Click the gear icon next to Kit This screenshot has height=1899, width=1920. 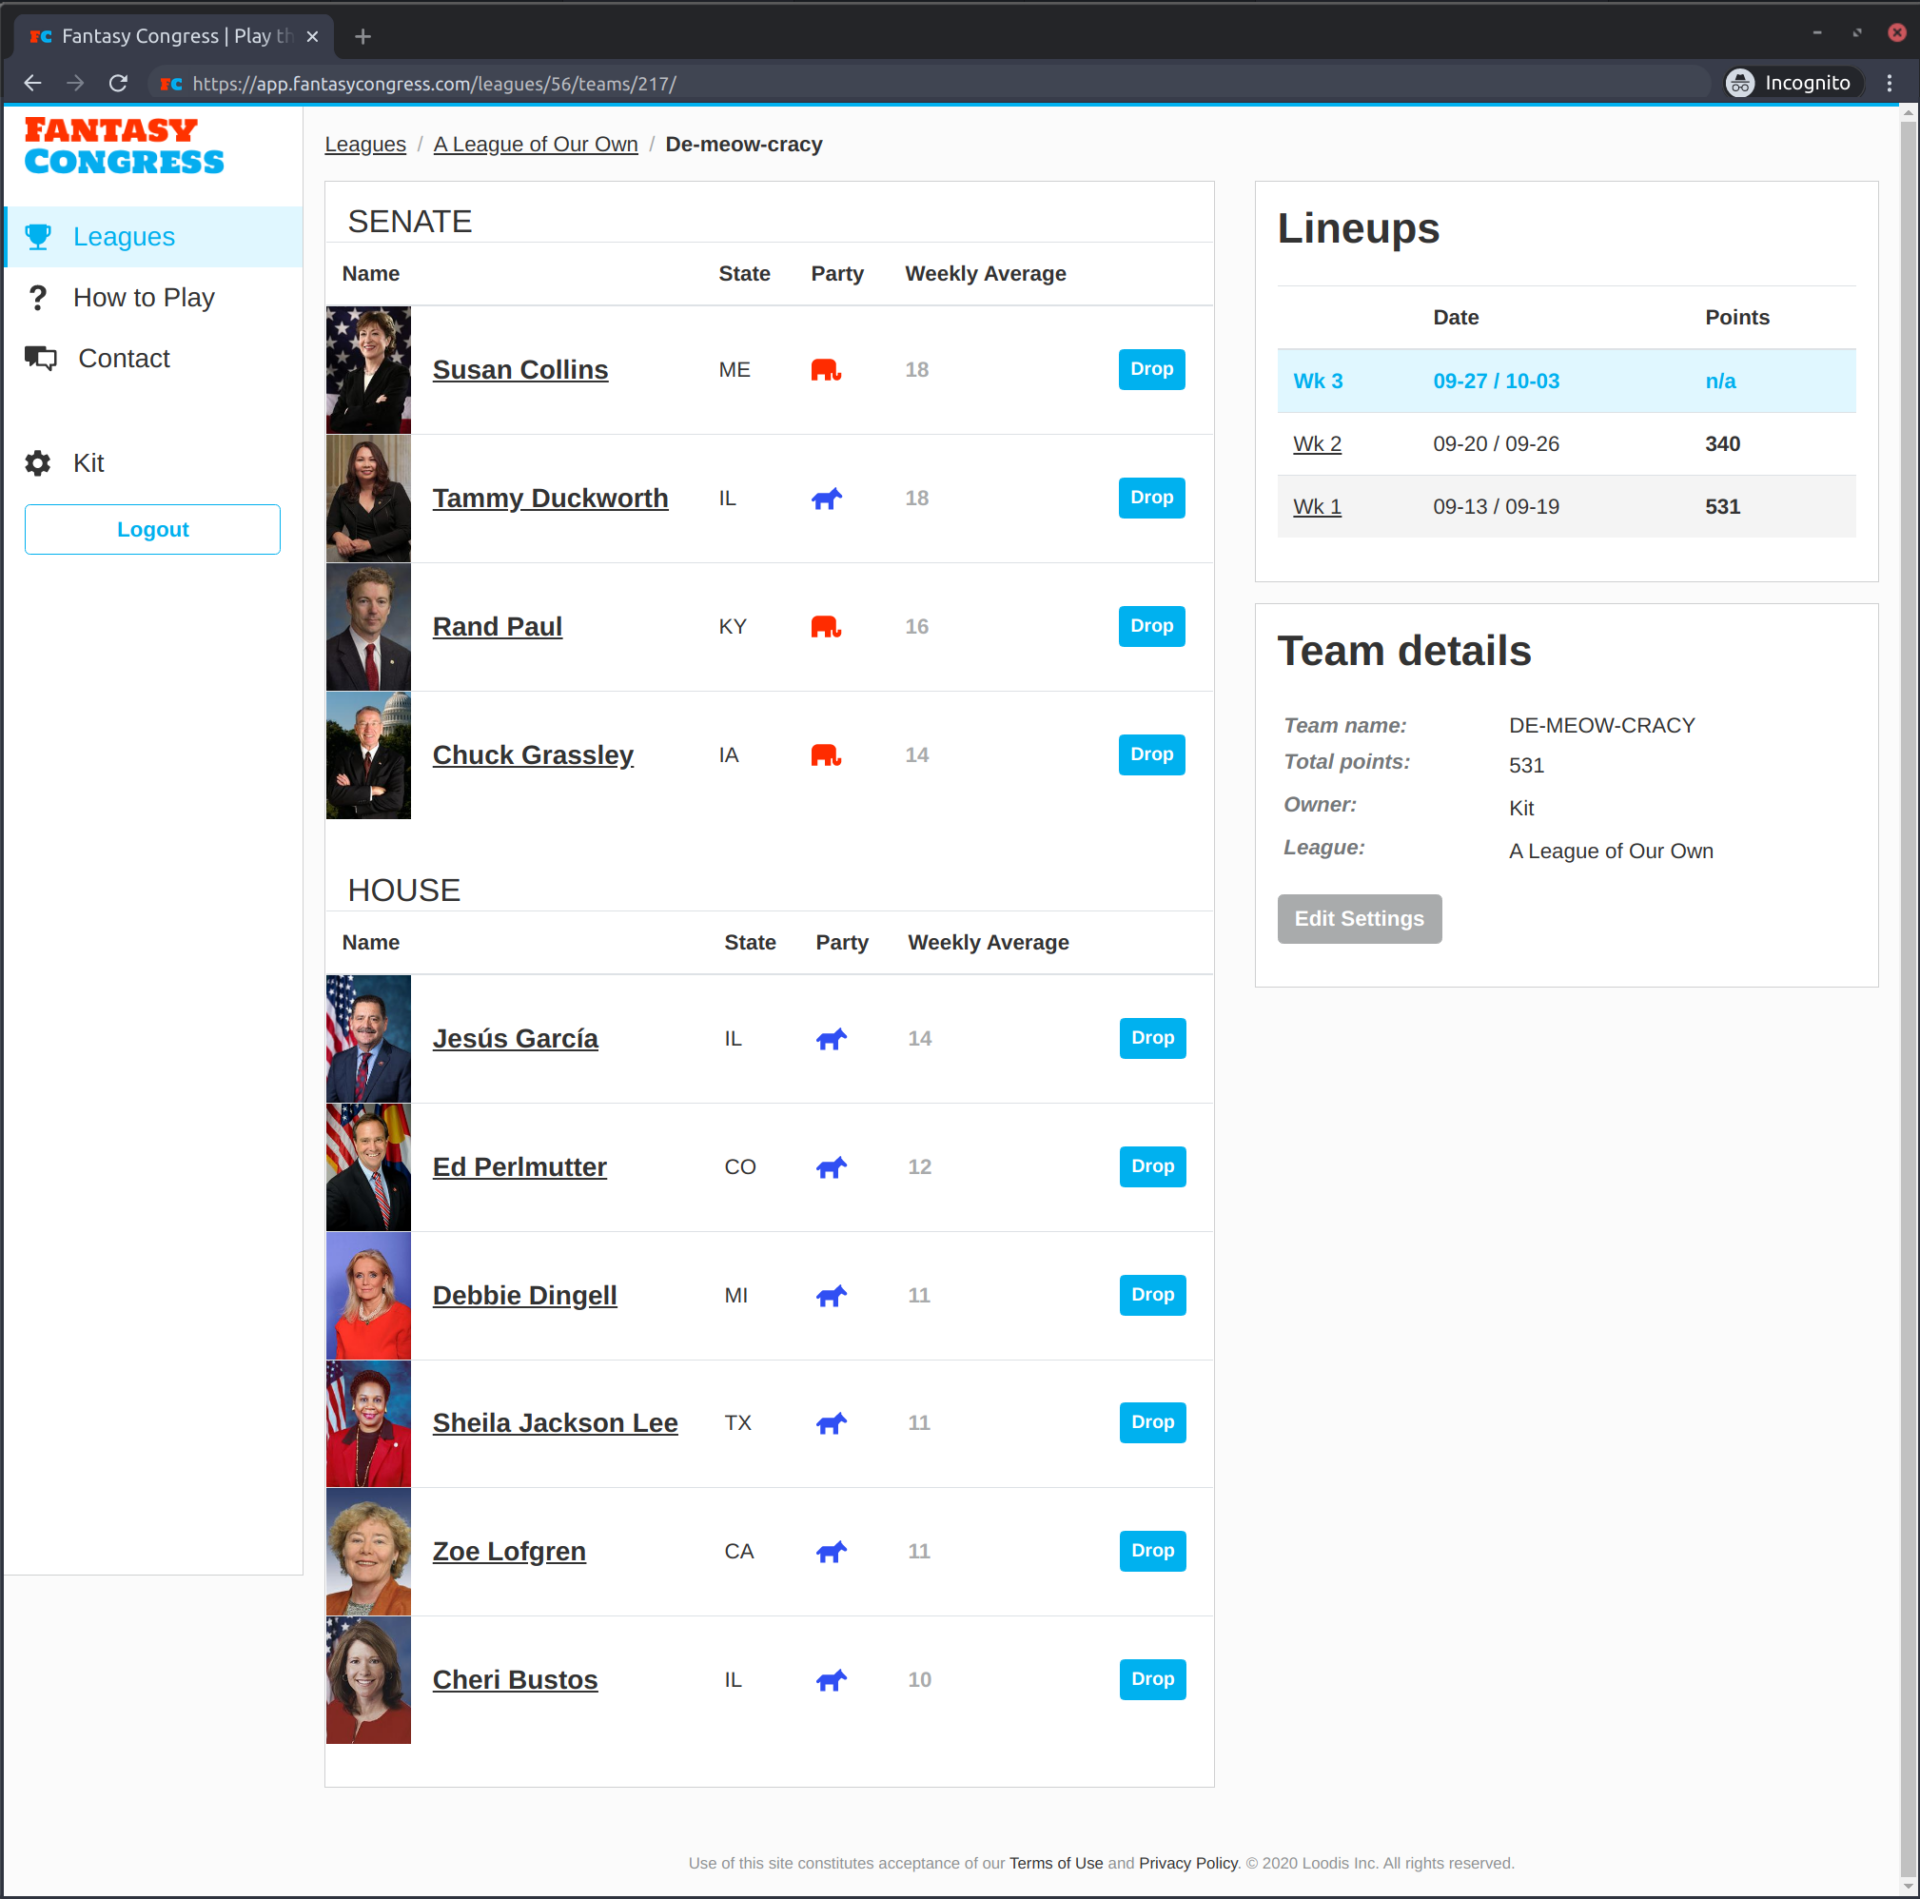click(x=38, y=463)
